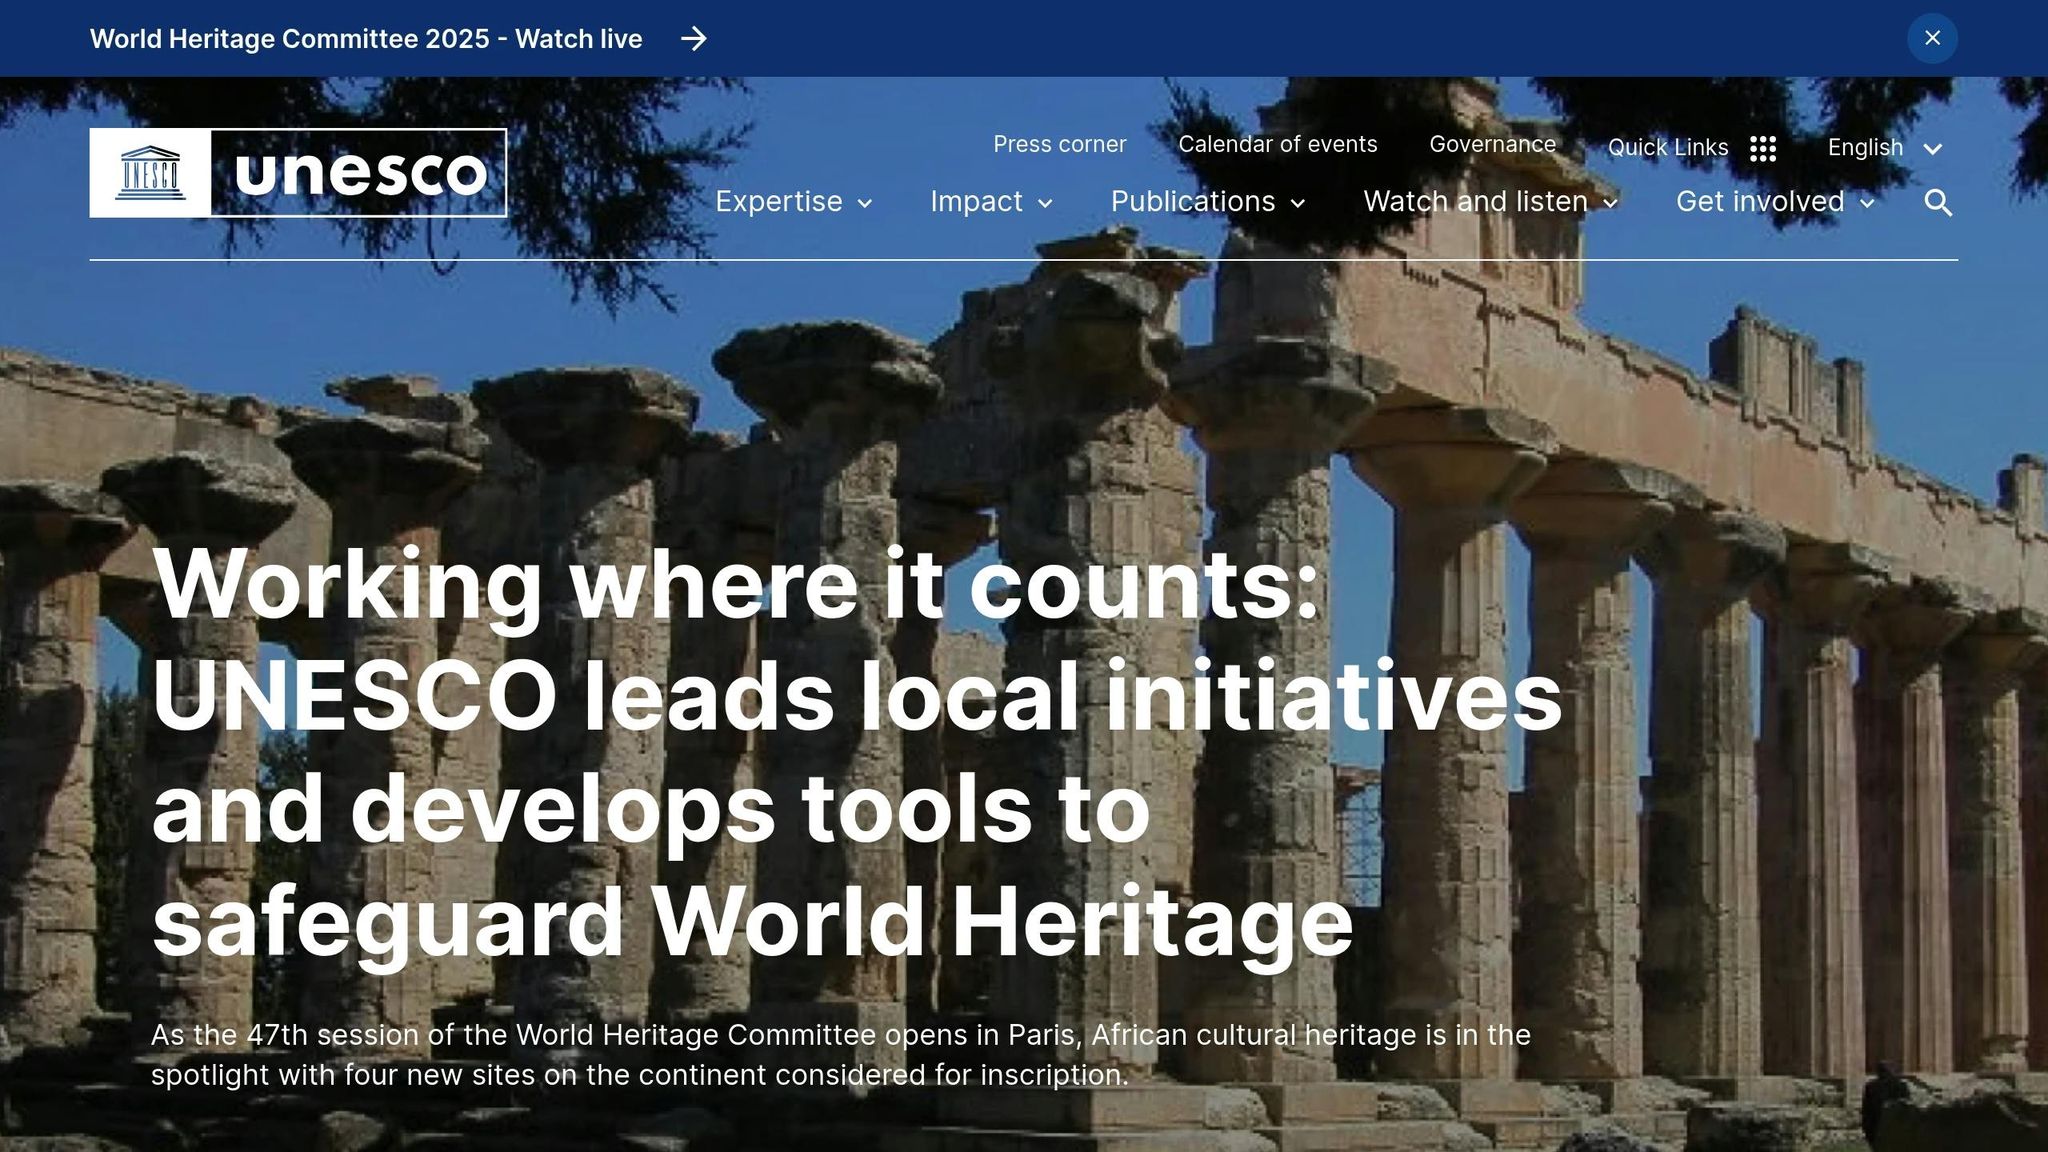Dismiss the announcement banner with X
2048x1152 pixels.
[x=1932, y=38]
